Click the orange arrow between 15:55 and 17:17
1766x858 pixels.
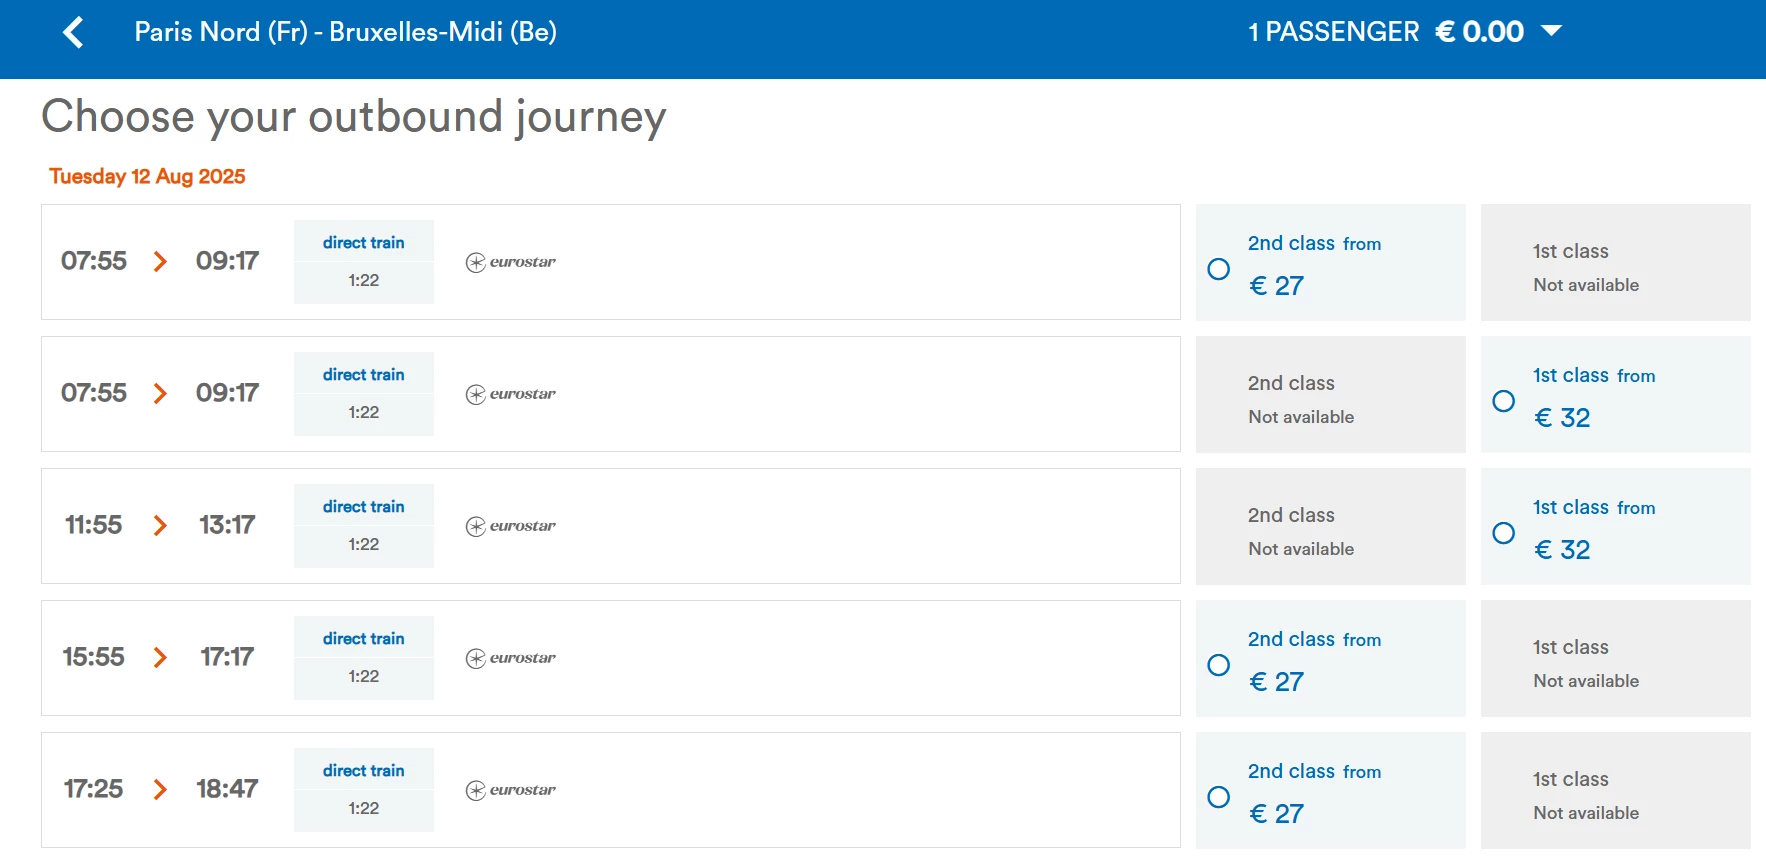(160, 657)
